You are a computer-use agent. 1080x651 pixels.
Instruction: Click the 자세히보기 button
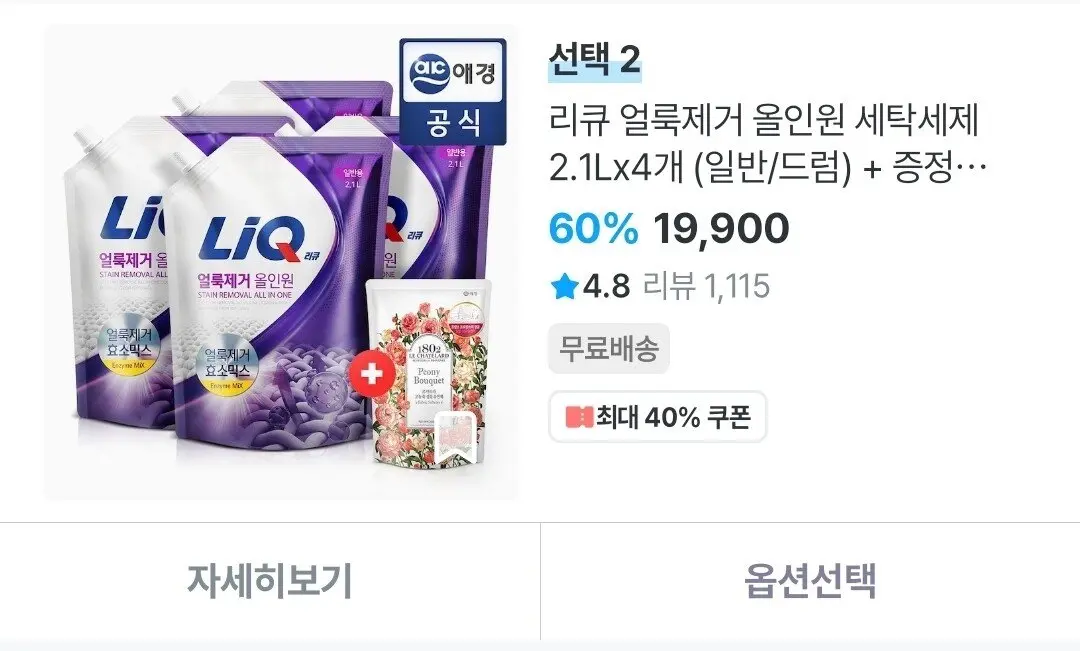pyautogui.click(x=270, y=581)
